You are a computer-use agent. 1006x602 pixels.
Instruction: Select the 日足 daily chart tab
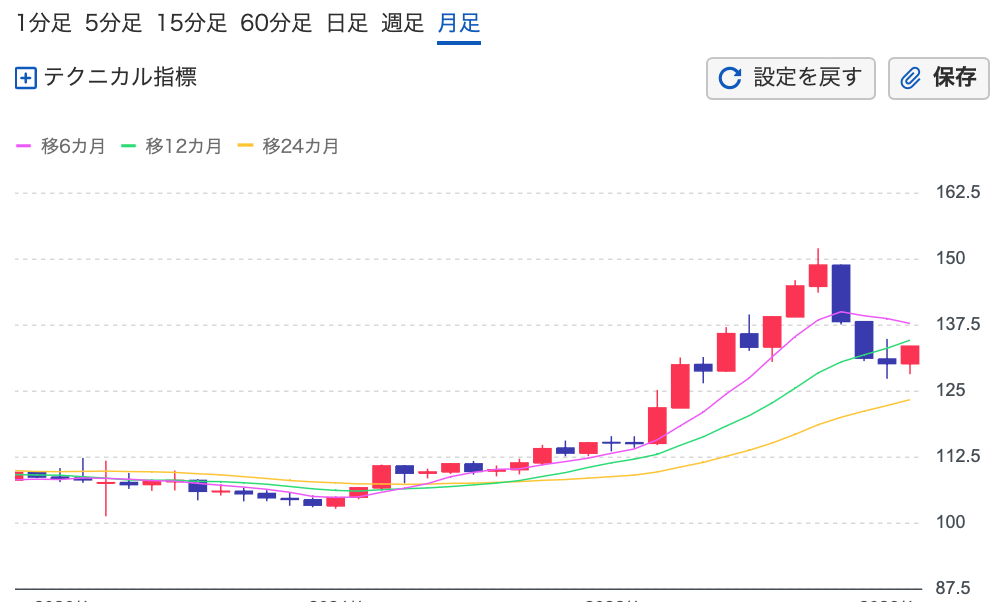tap(348, 23)
